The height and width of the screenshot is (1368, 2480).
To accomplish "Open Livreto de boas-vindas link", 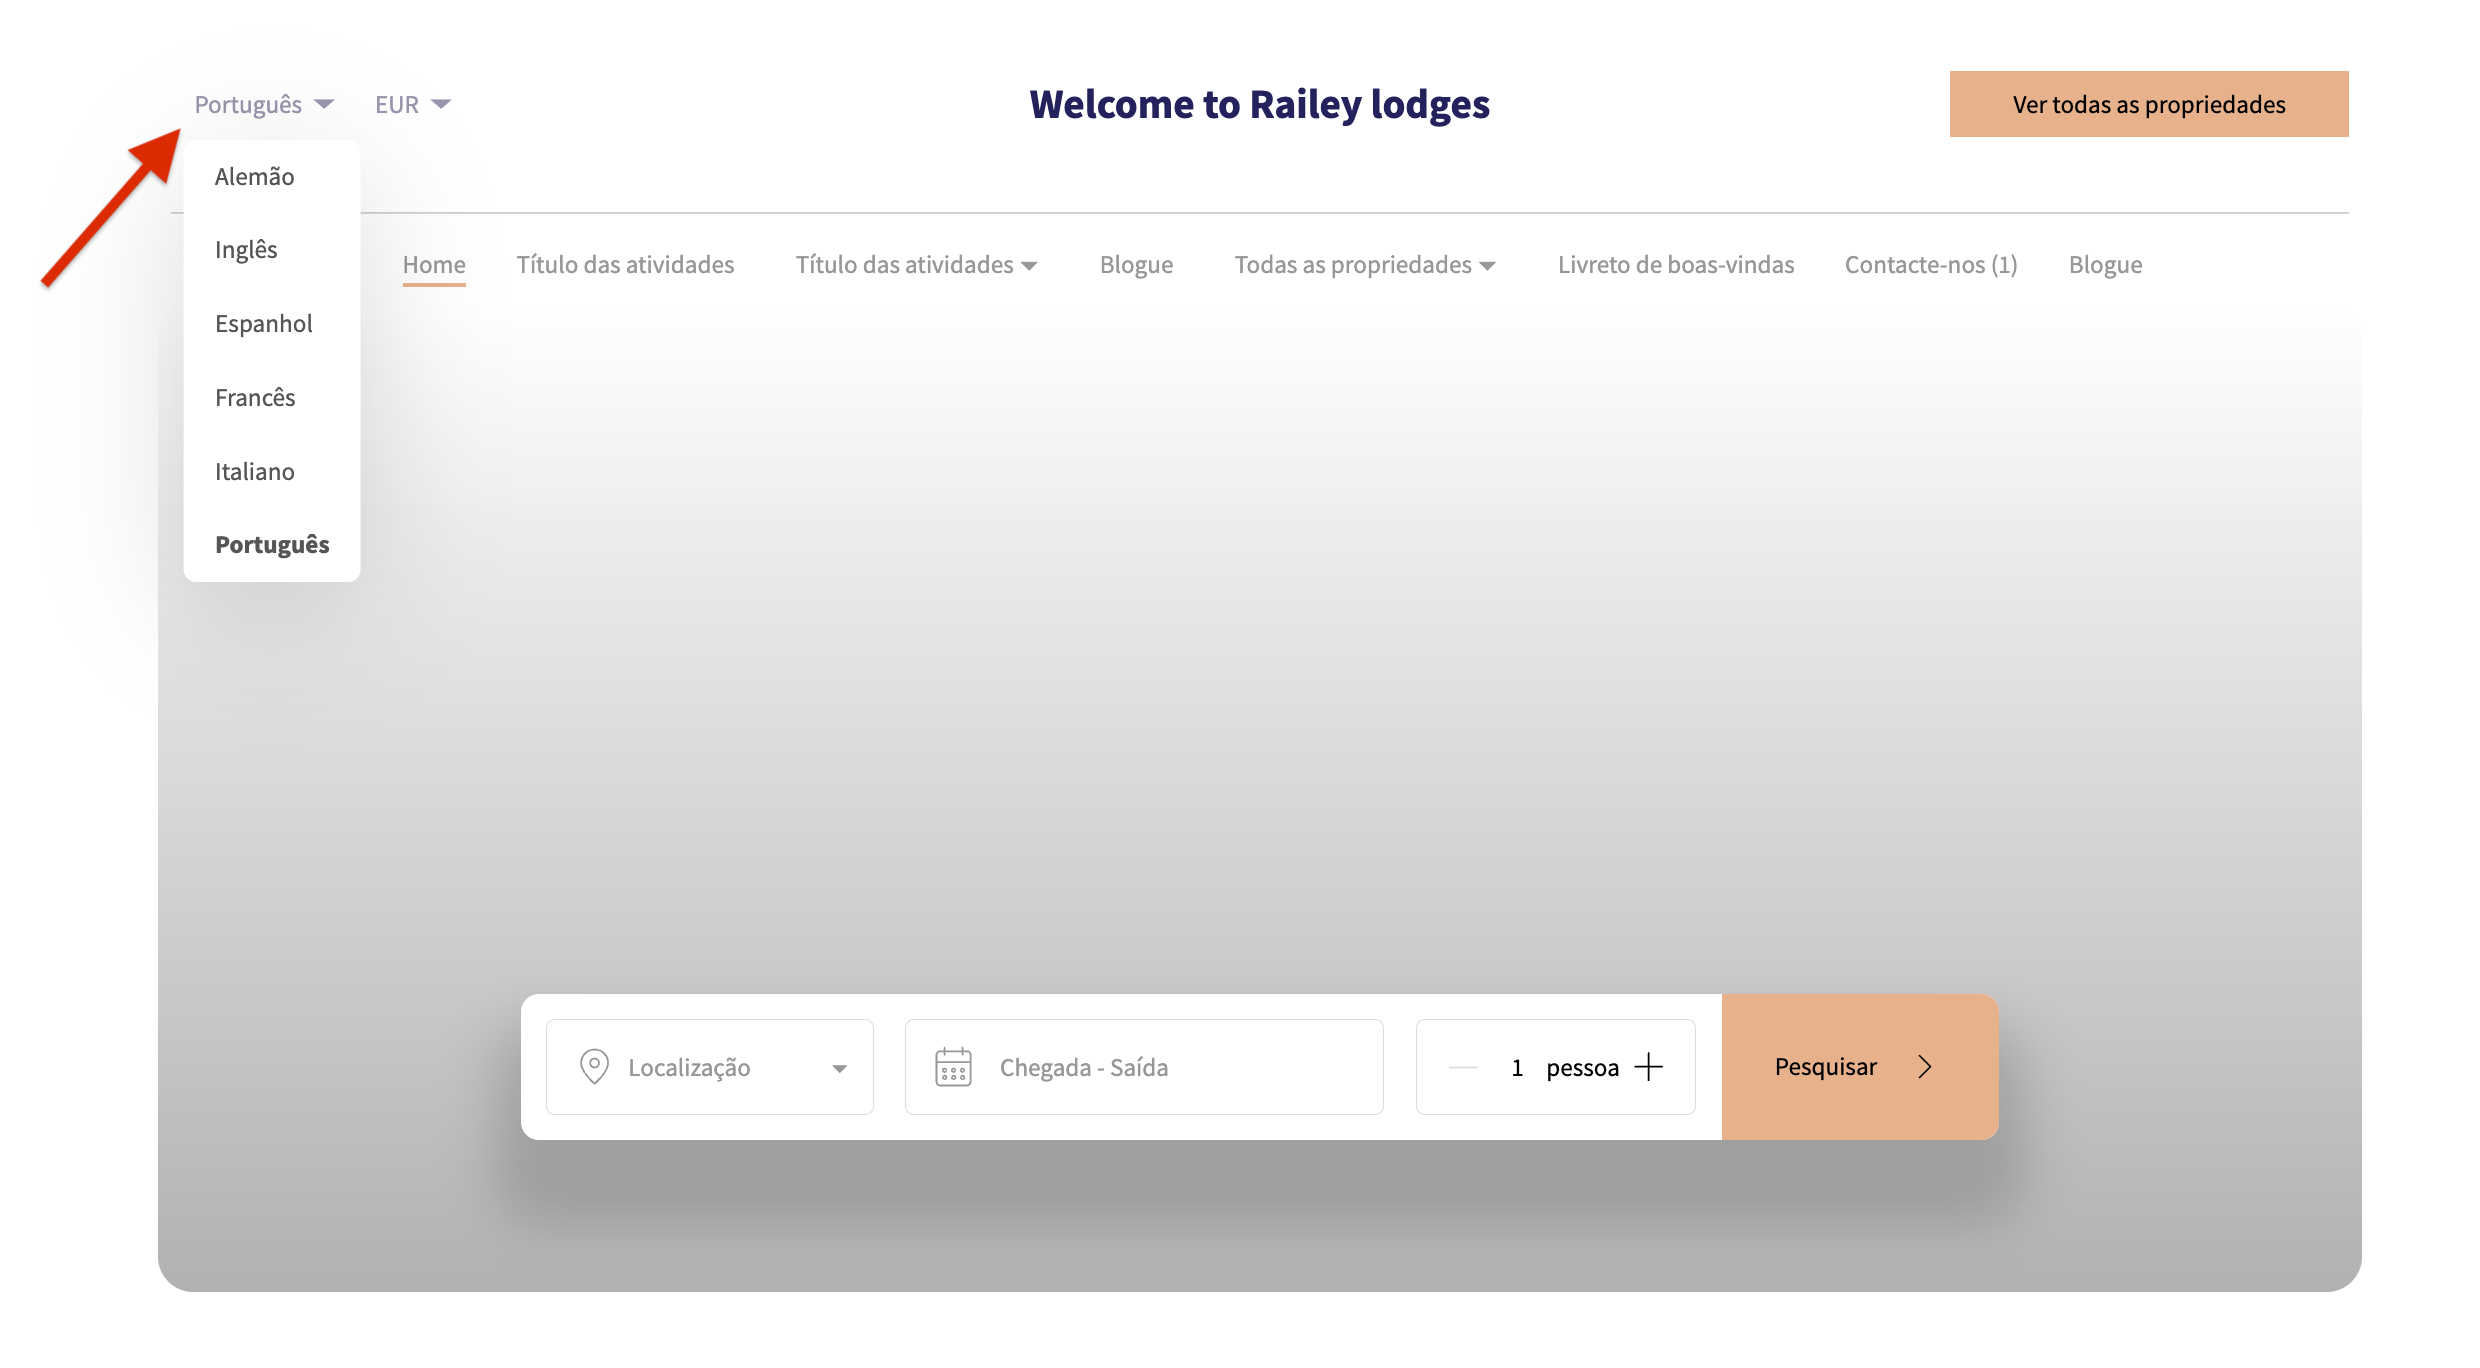I will (x=1676, y=265).
